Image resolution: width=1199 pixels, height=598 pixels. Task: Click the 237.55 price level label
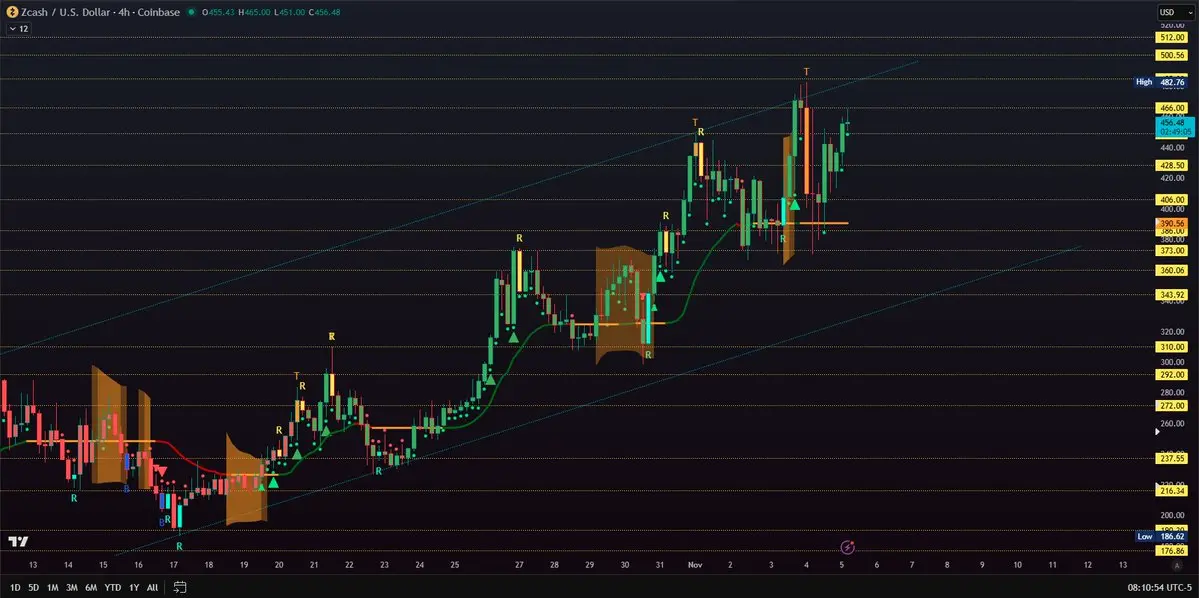click(1171, 458)
